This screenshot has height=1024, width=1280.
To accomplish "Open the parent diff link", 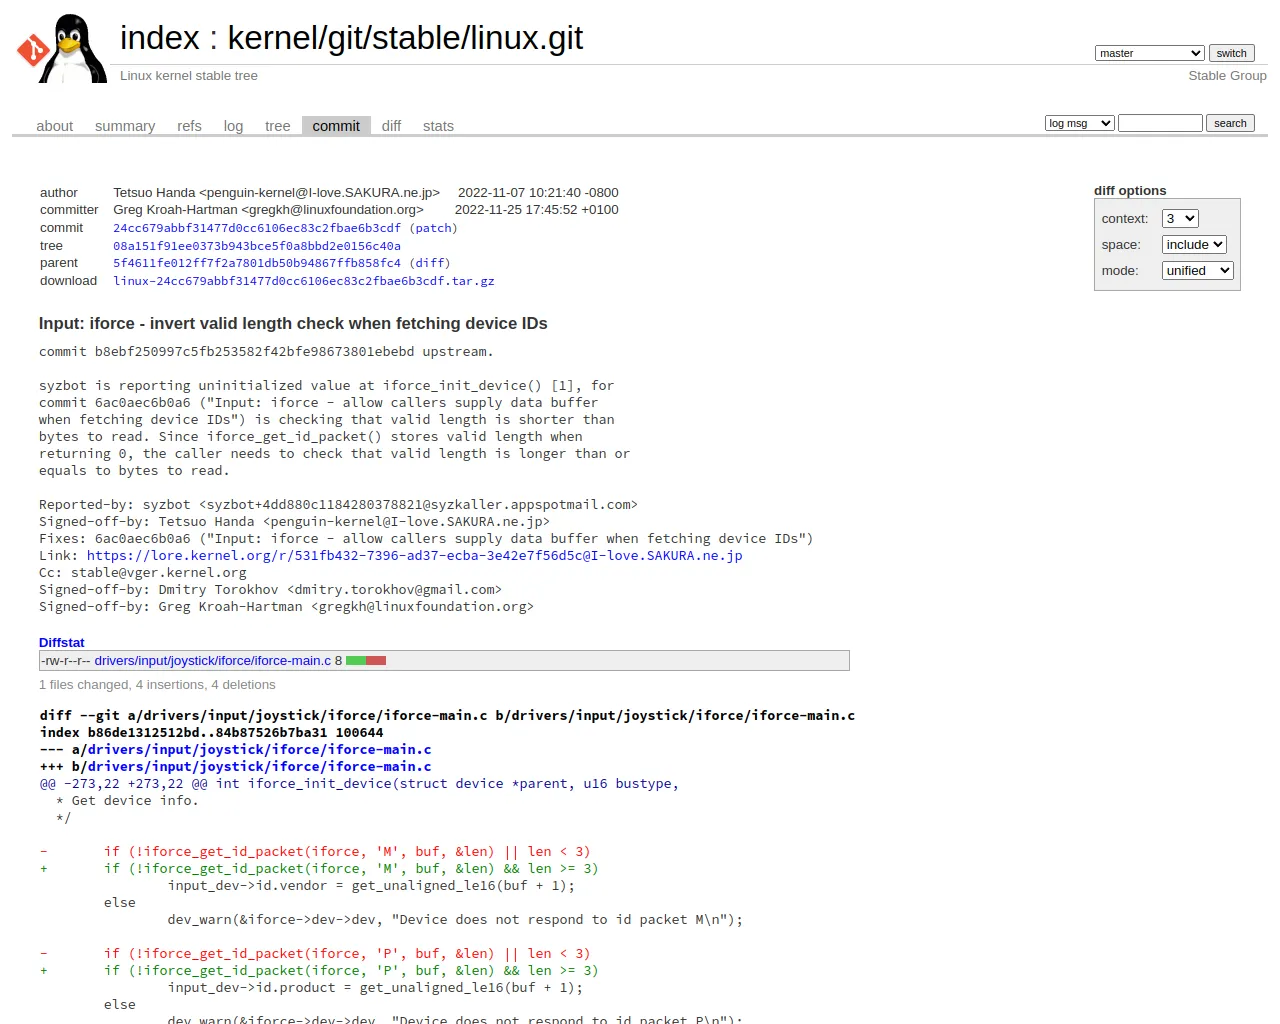I will tap(430, 263).
